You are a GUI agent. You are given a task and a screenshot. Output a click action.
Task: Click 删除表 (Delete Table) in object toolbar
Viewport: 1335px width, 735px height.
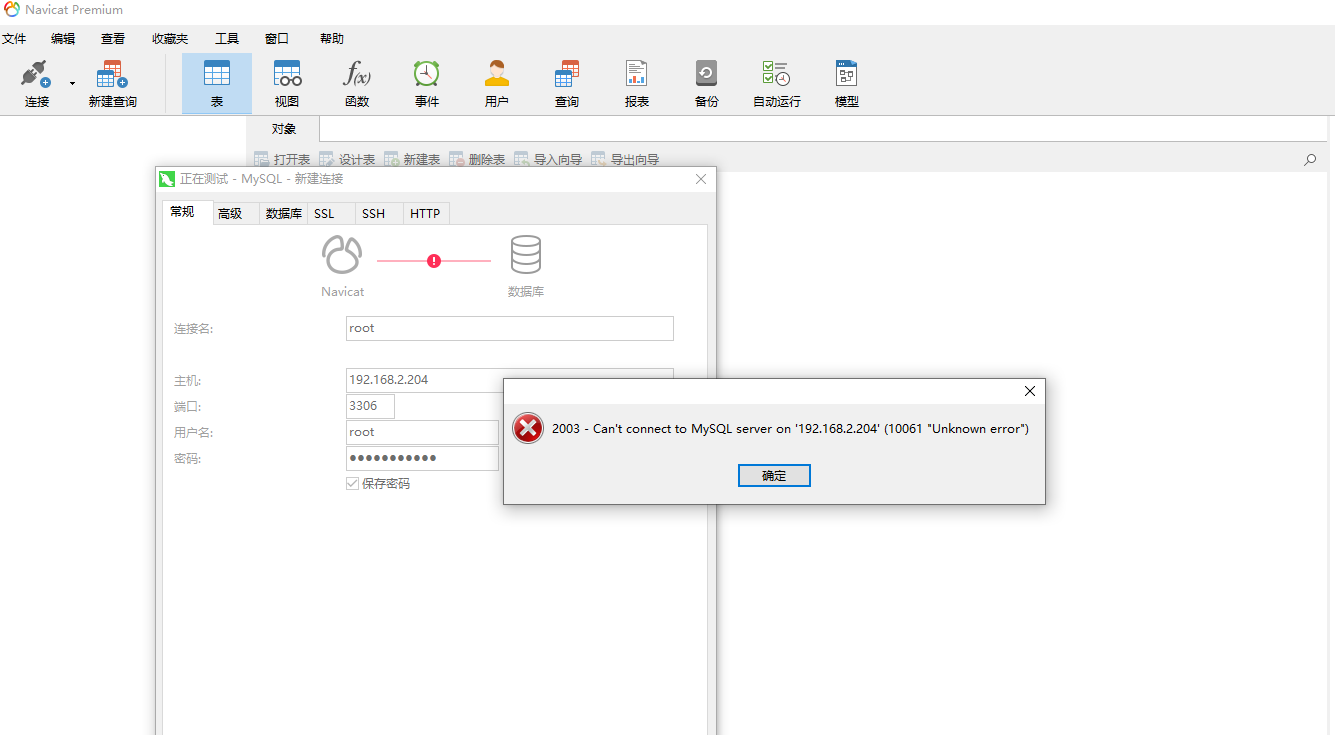(x=477, y=159)
